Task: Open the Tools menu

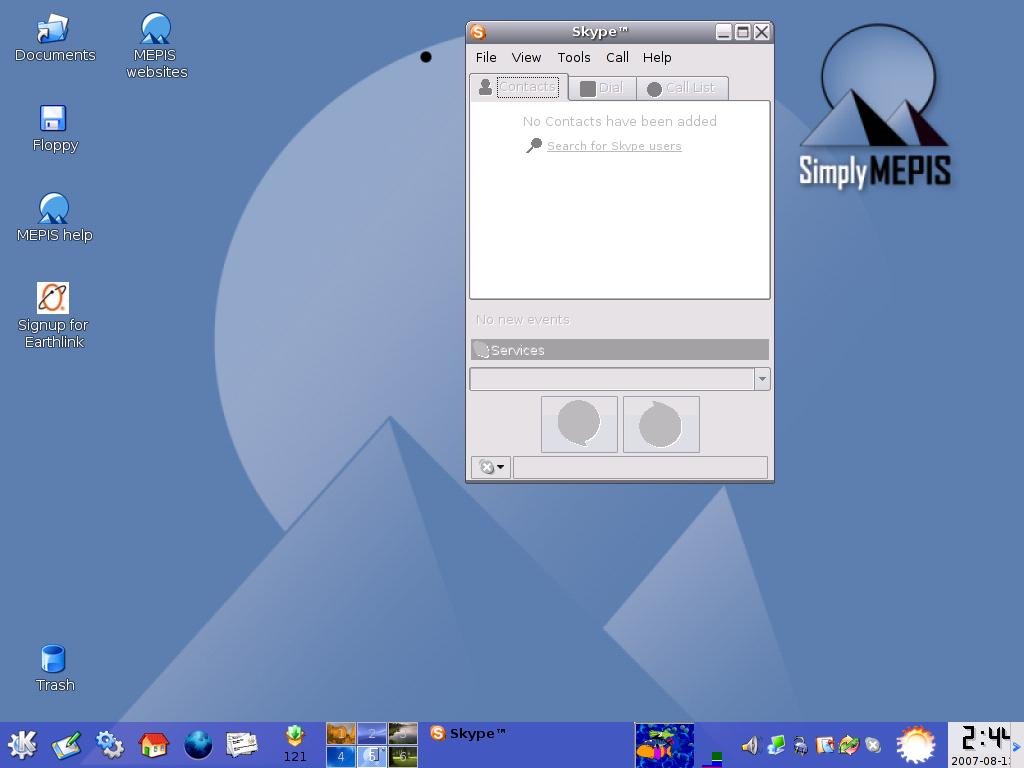Action: (x=574, y=58)
